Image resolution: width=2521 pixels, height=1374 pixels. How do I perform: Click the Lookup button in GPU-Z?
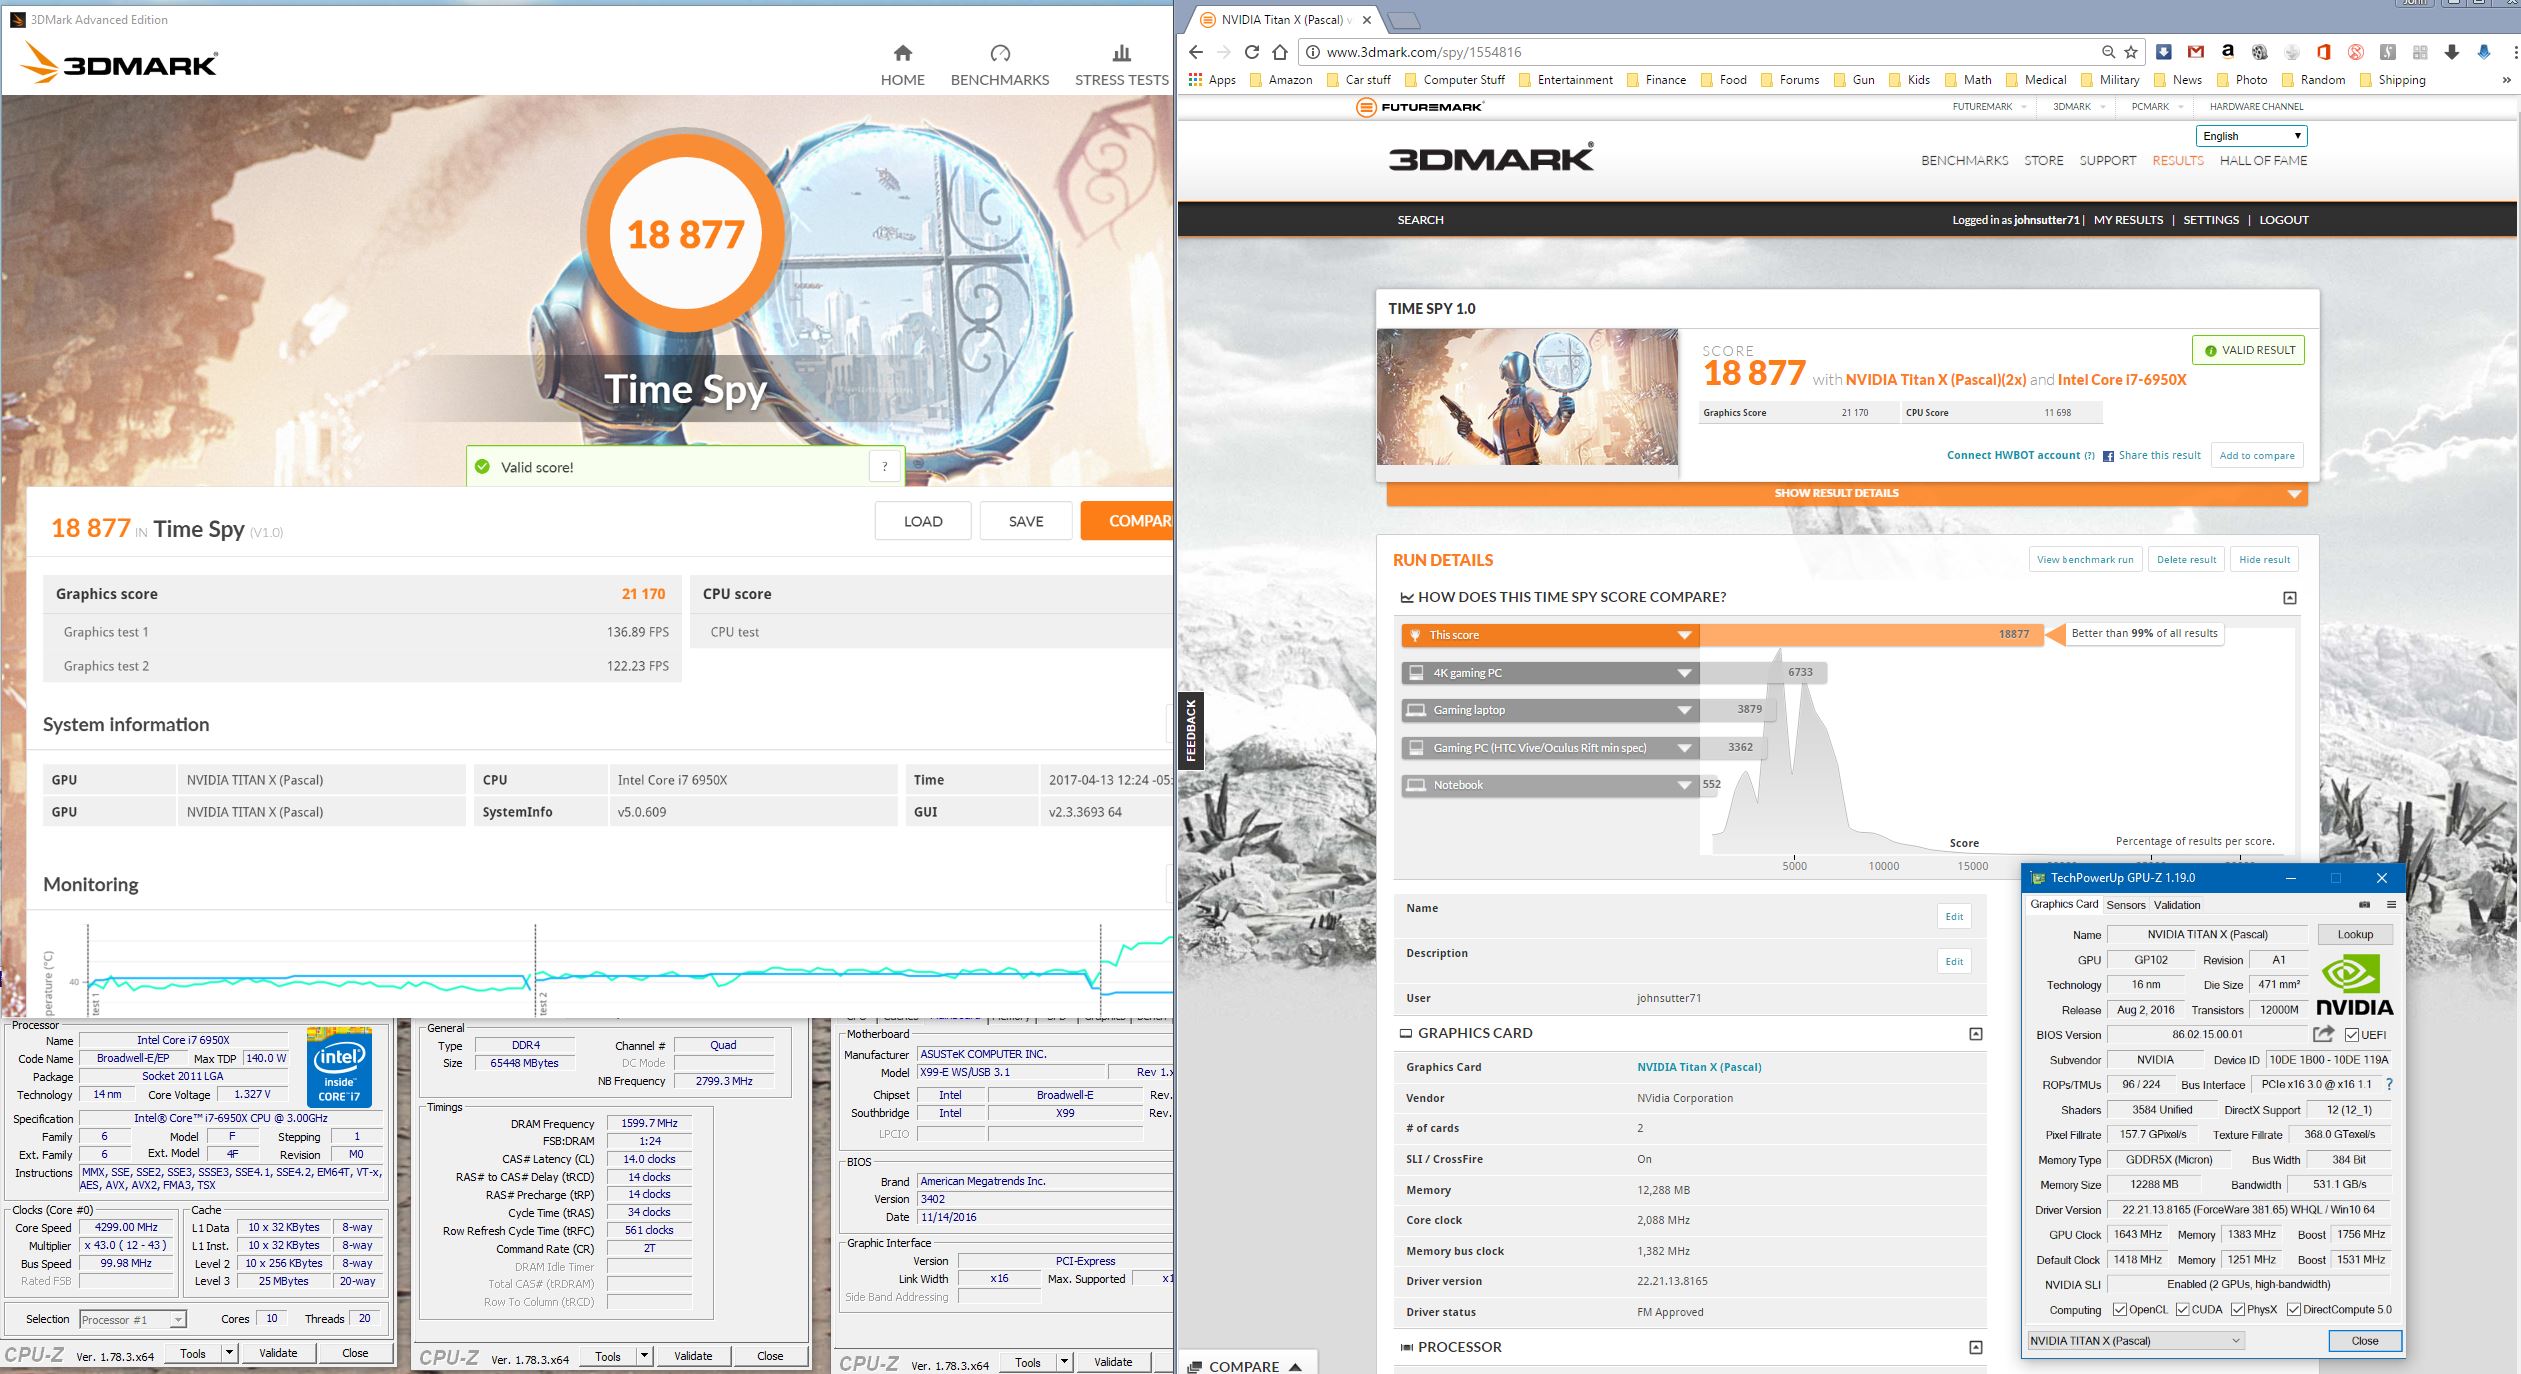pyautogui.click(x=2355, y=934)
